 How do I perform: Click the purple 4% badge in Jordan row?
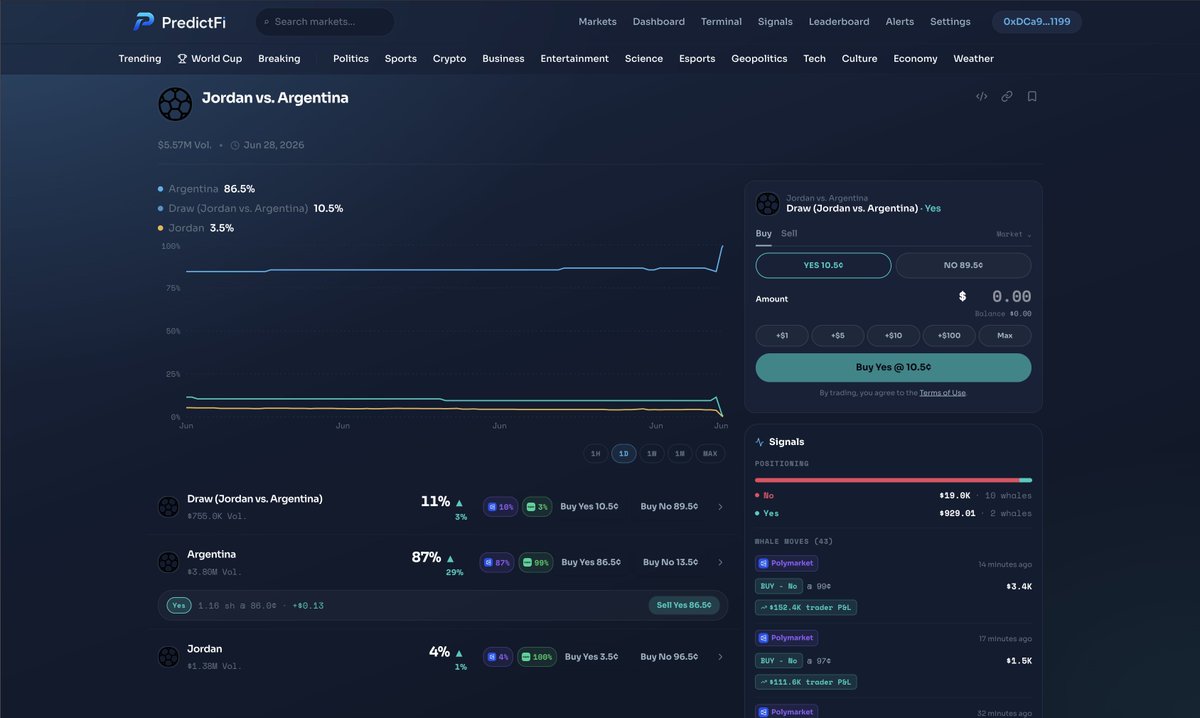click(x=498, y=657)
